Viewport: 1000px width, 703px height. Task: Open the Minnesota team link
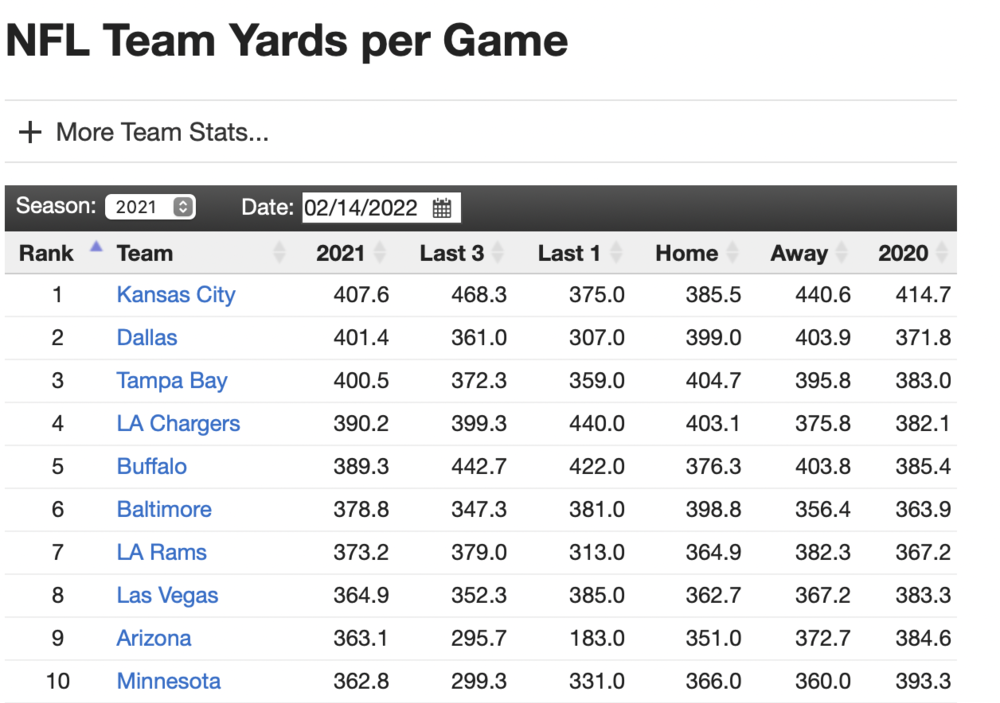point(169,682)
